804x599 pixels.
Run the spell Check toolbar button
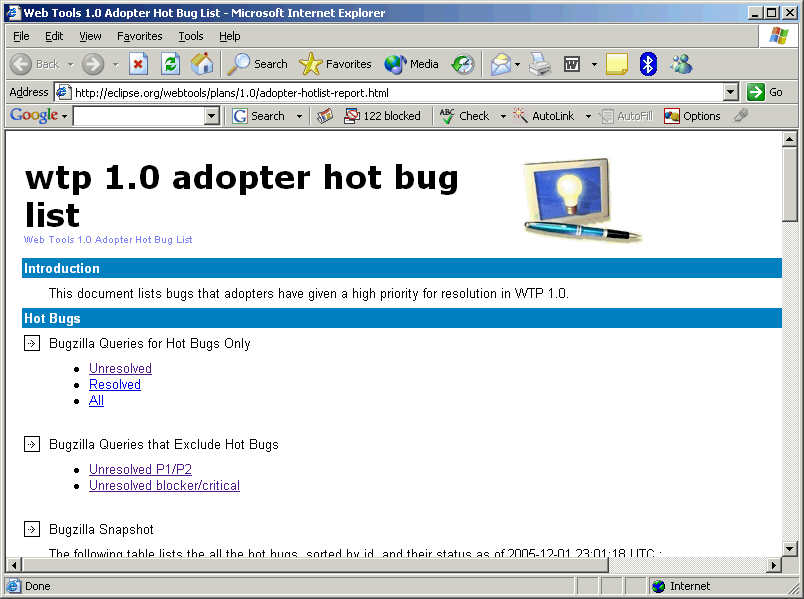tap(464, 116)
